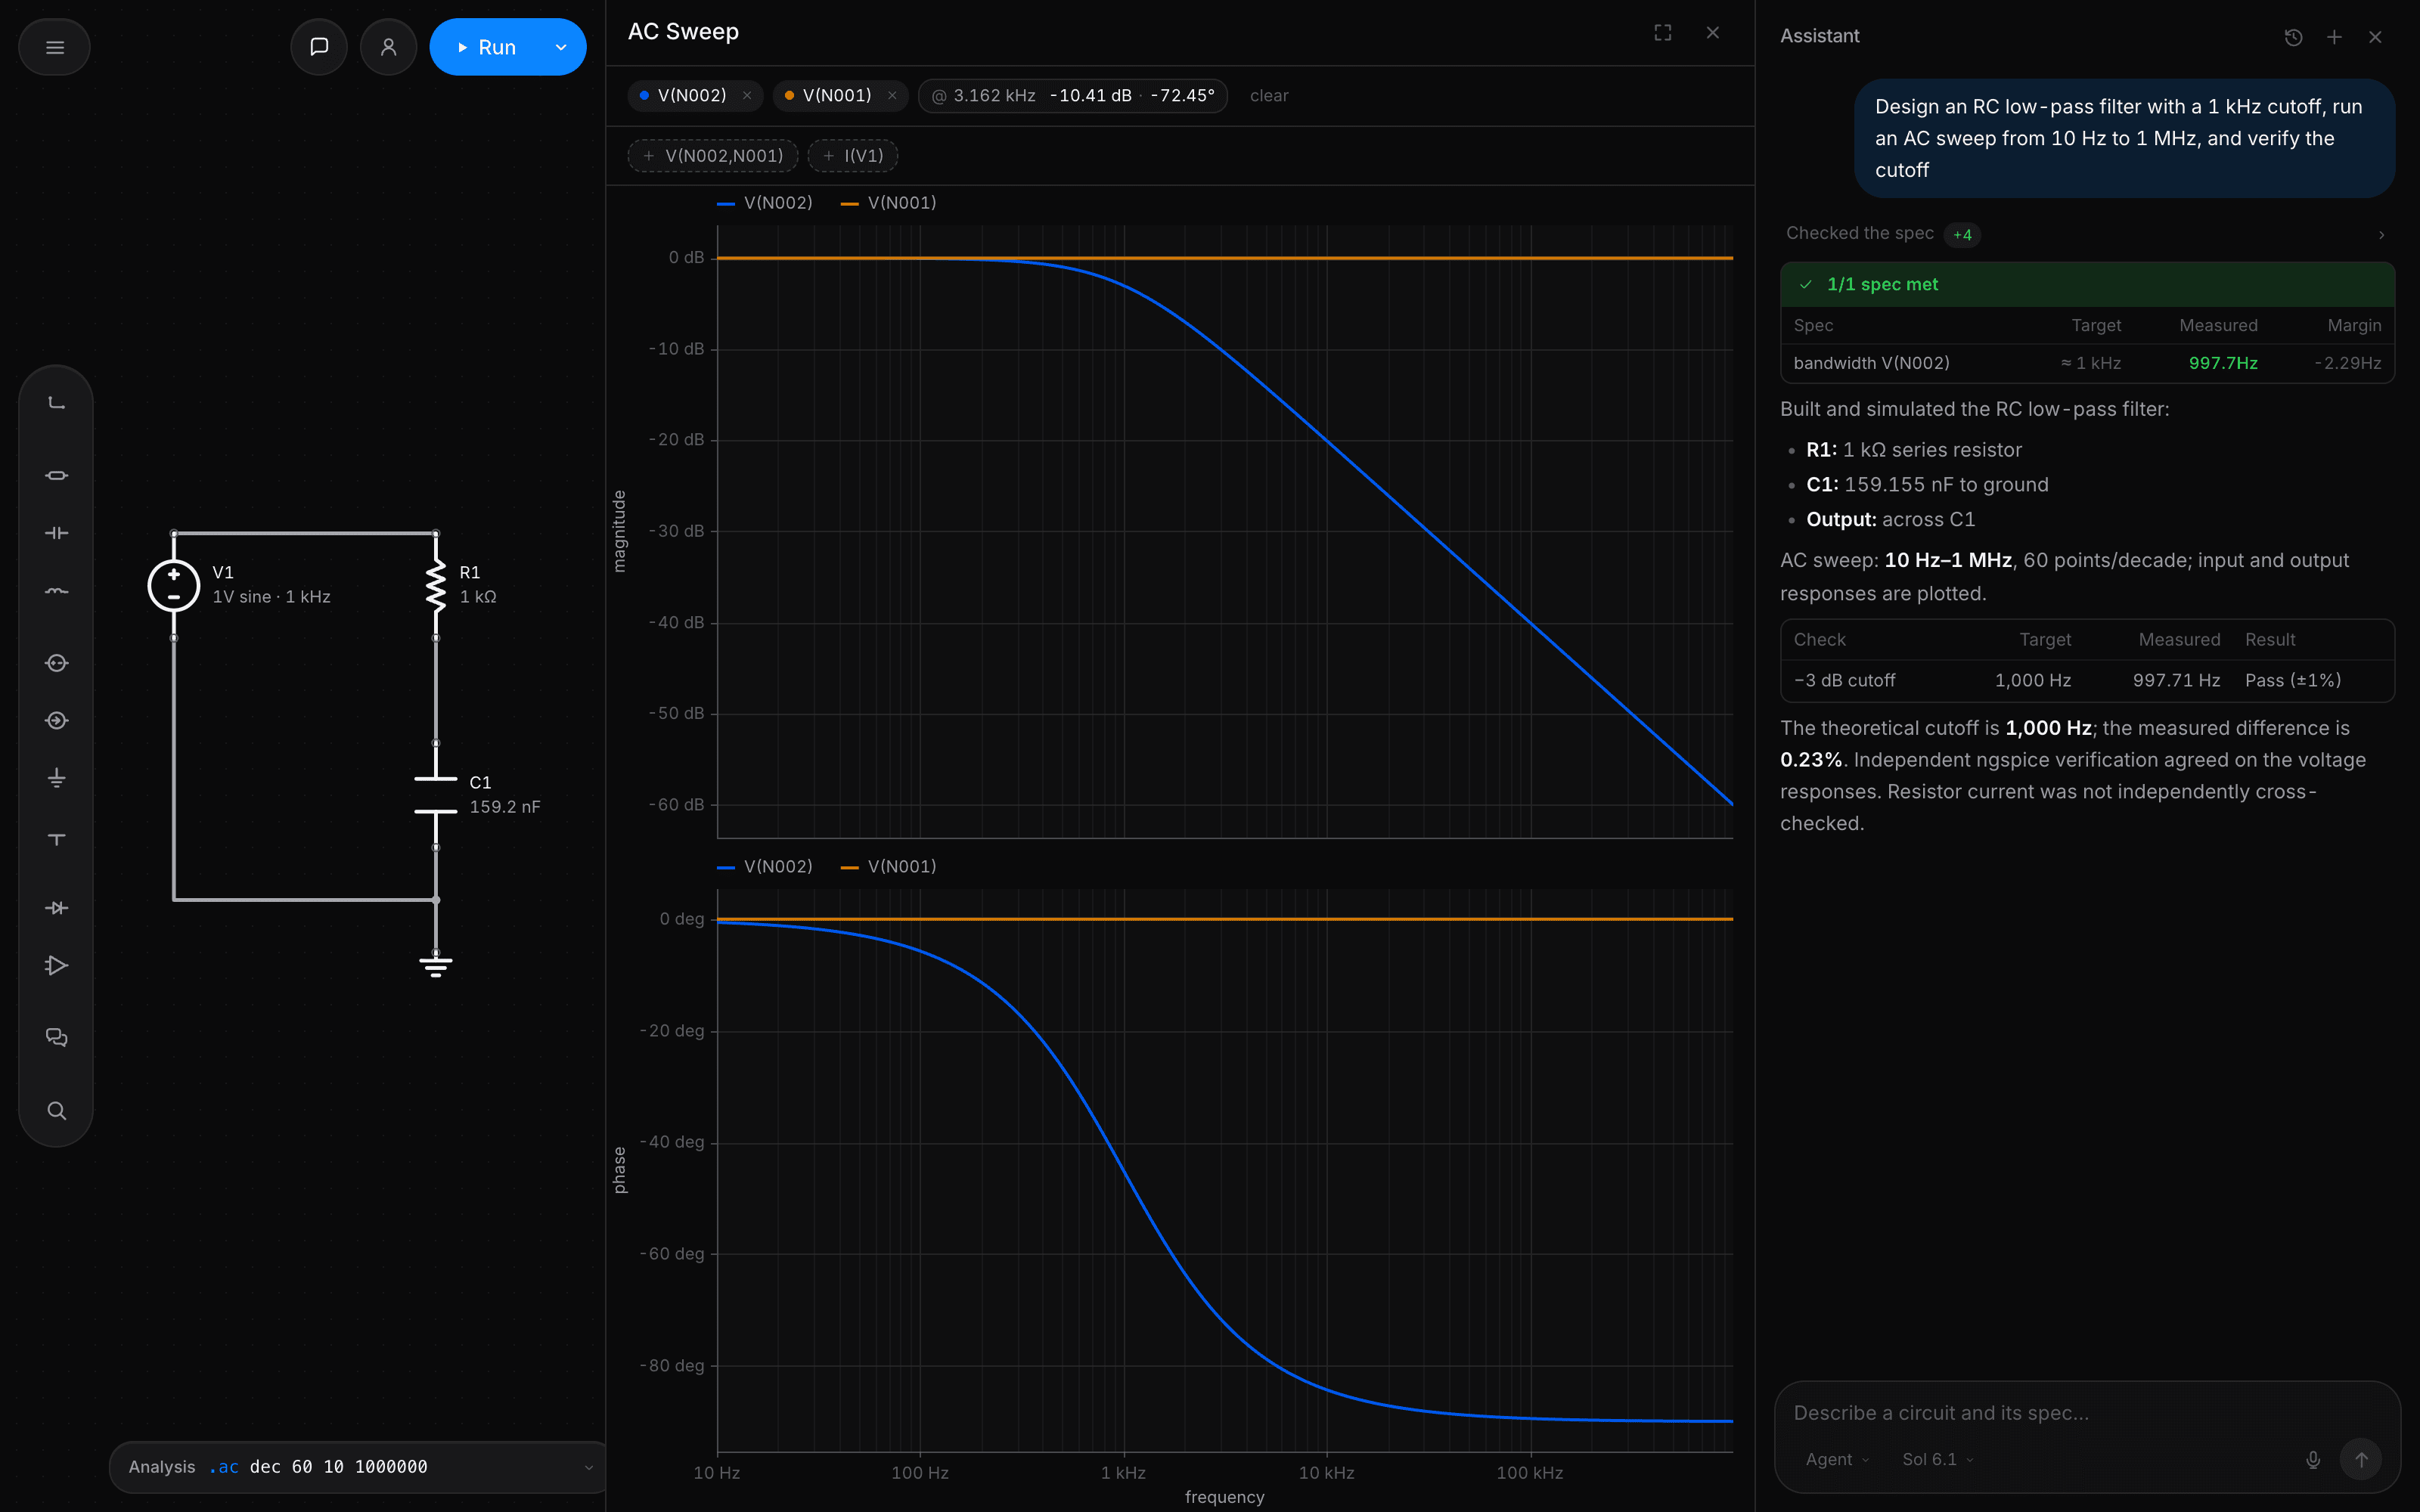
Task: Toggle V(N001) in phase plot legend
Action: pos(889,867)
